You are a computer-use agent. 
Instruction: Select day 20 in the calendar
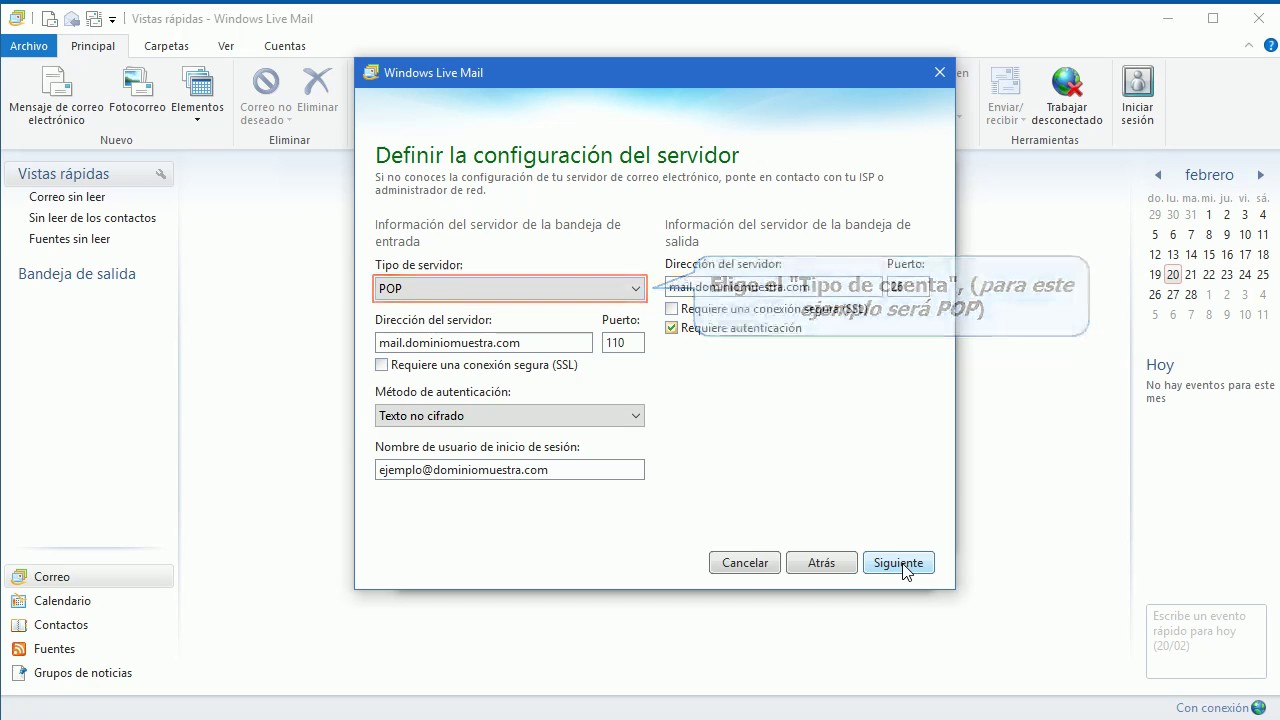tap(1173, 274)
